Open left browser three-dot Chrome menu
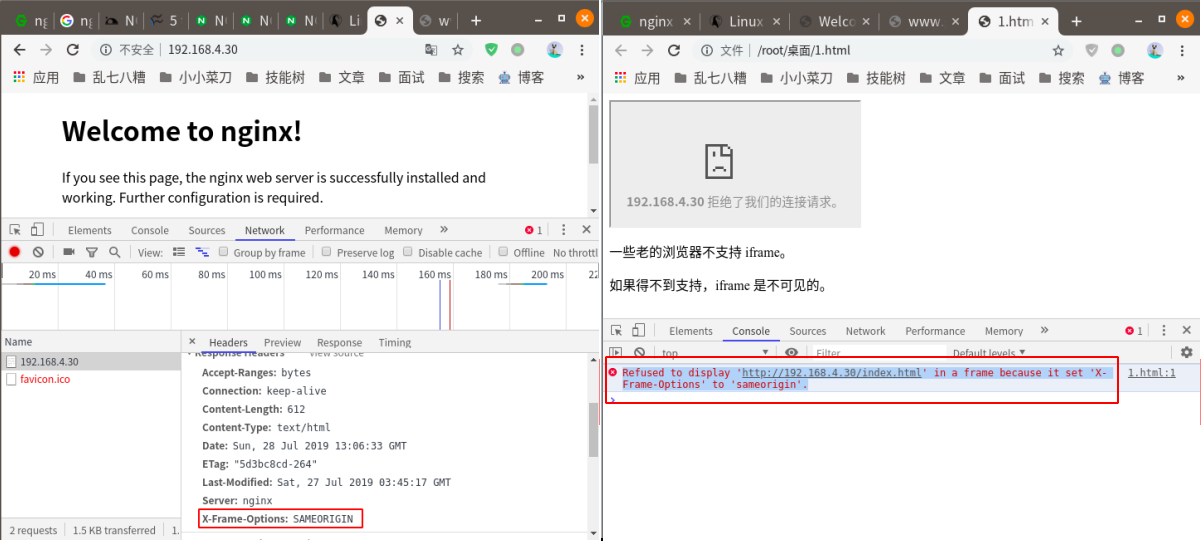The height and width of the screenshot is (544, 1203). (584, 50)
